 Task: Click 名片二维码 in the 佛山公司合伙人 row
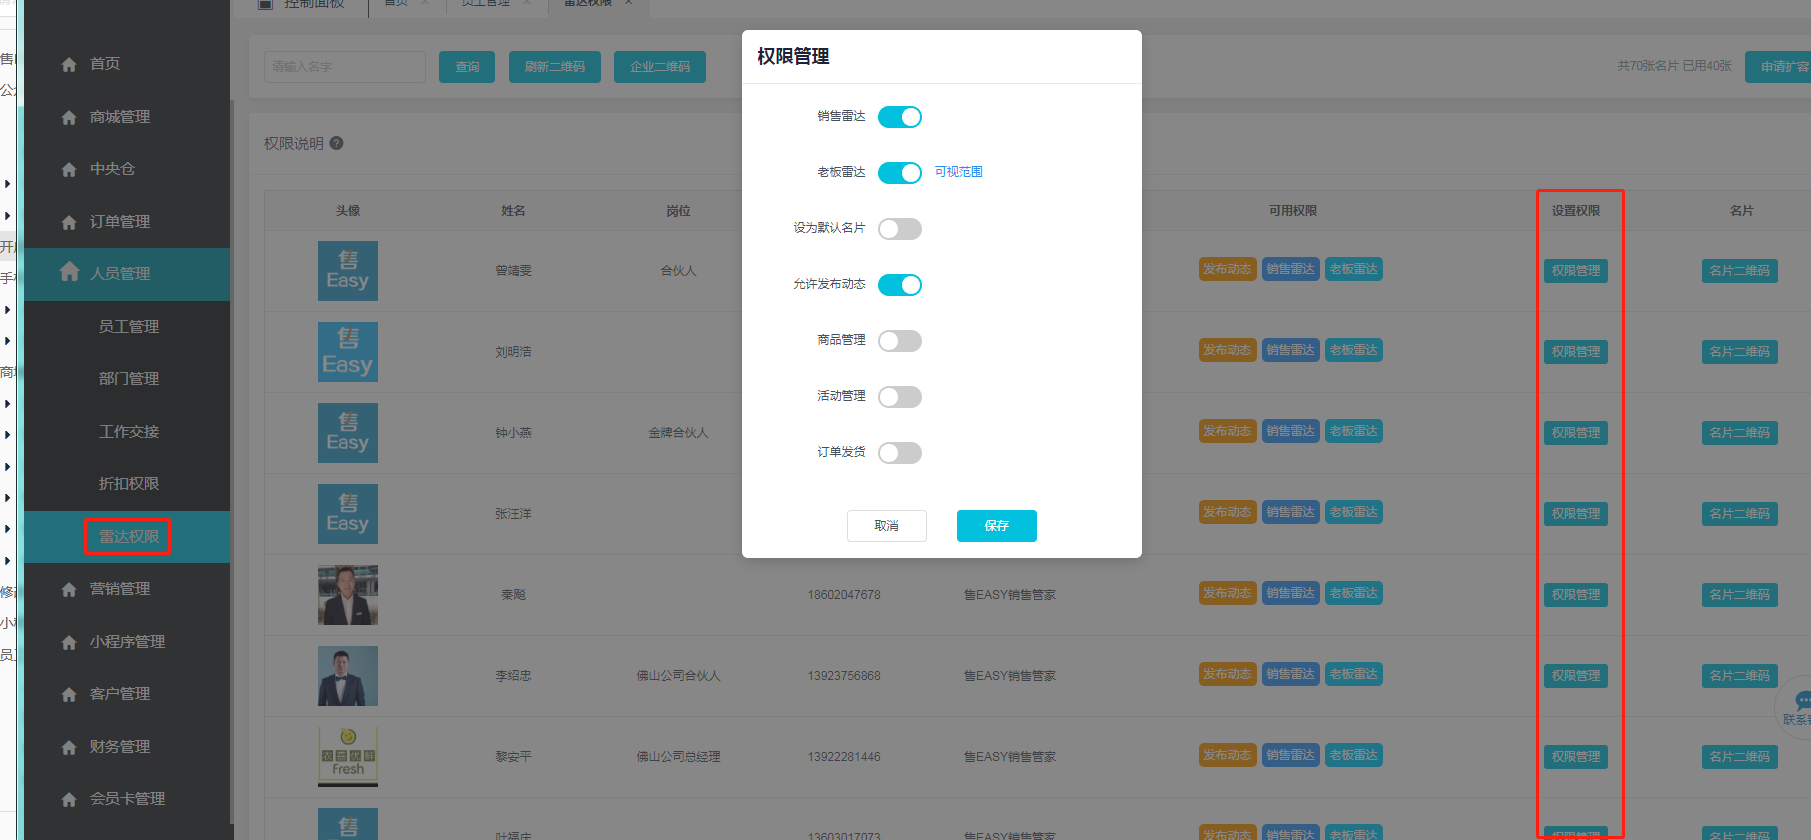1740,676
